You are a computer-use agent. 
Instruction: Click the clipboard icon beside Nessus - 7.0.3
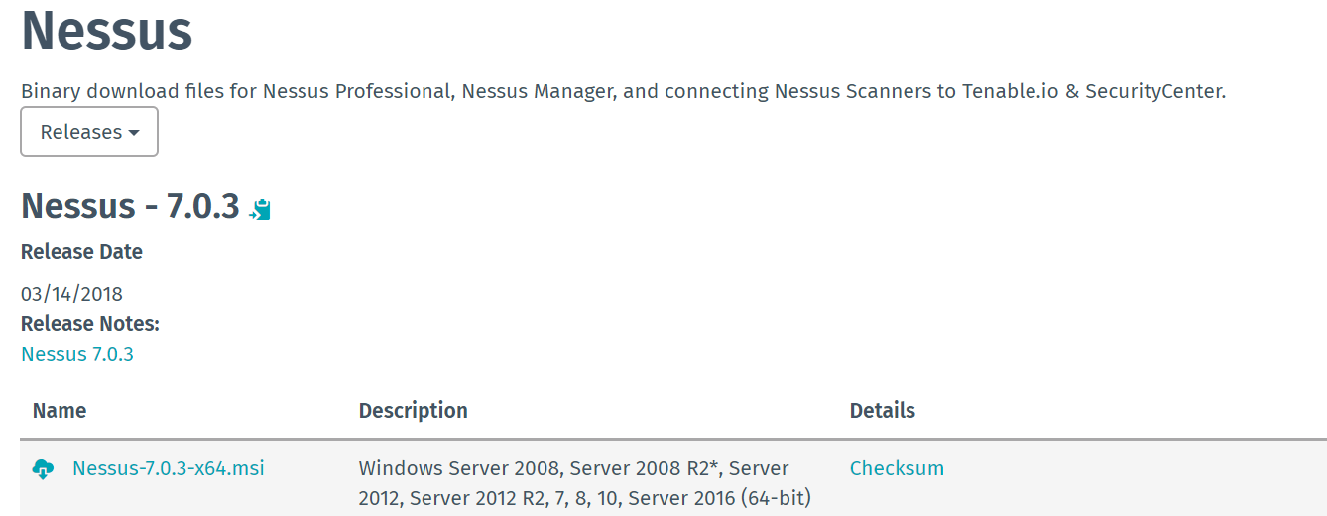click(x=261, y=209)
